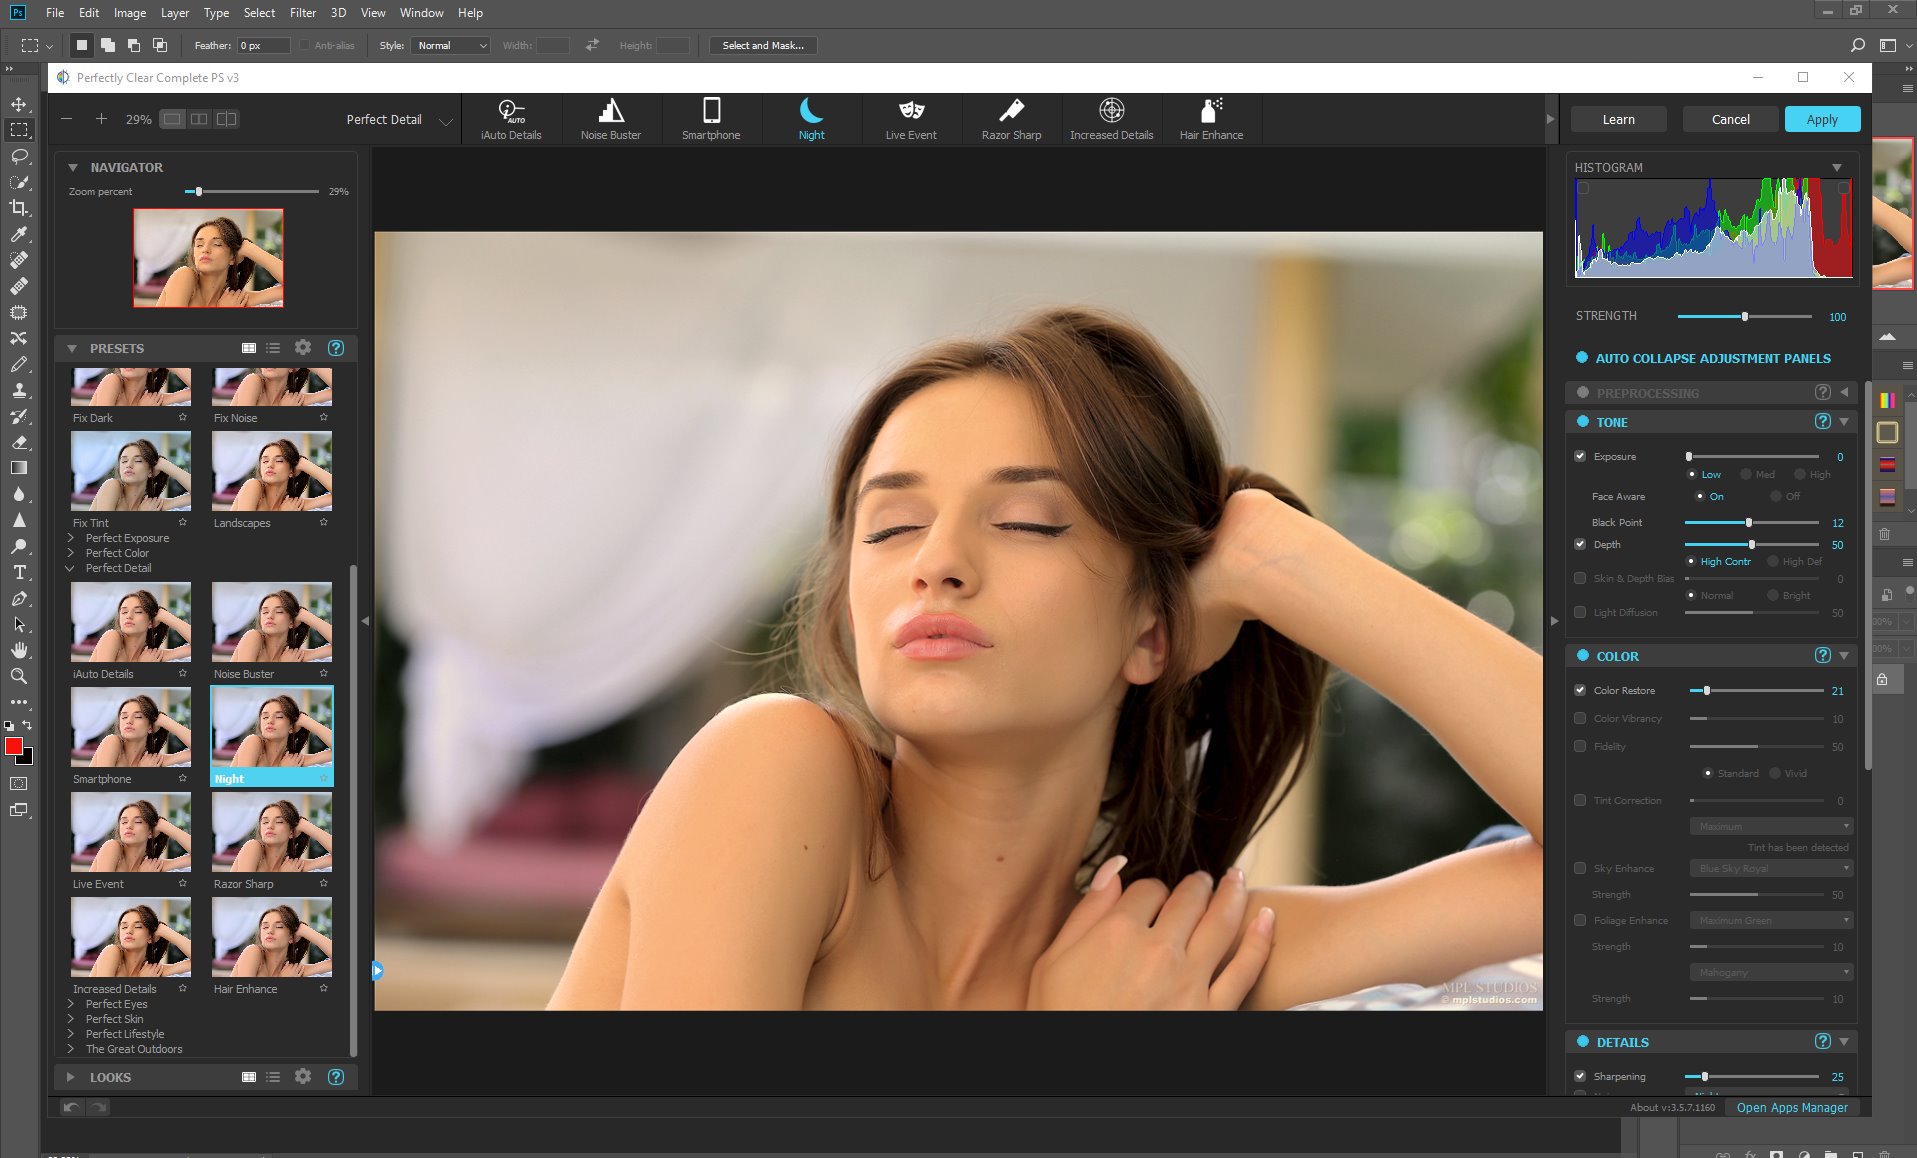1917x1158 pixels.
Task: Select High Def depth option
Action: [x=1773, y=561]
